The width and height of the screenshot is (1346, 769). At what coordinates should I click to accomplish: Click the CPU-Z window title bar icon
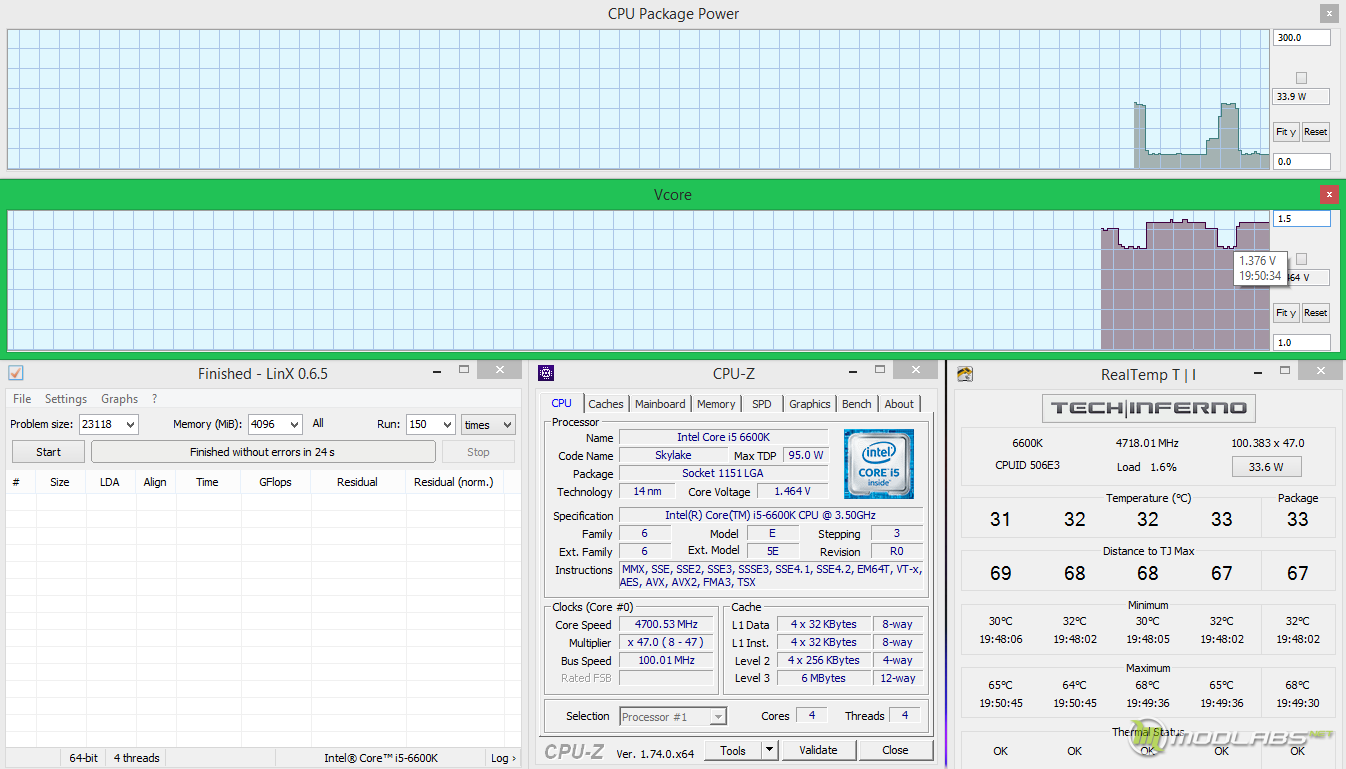pos(546,374)
